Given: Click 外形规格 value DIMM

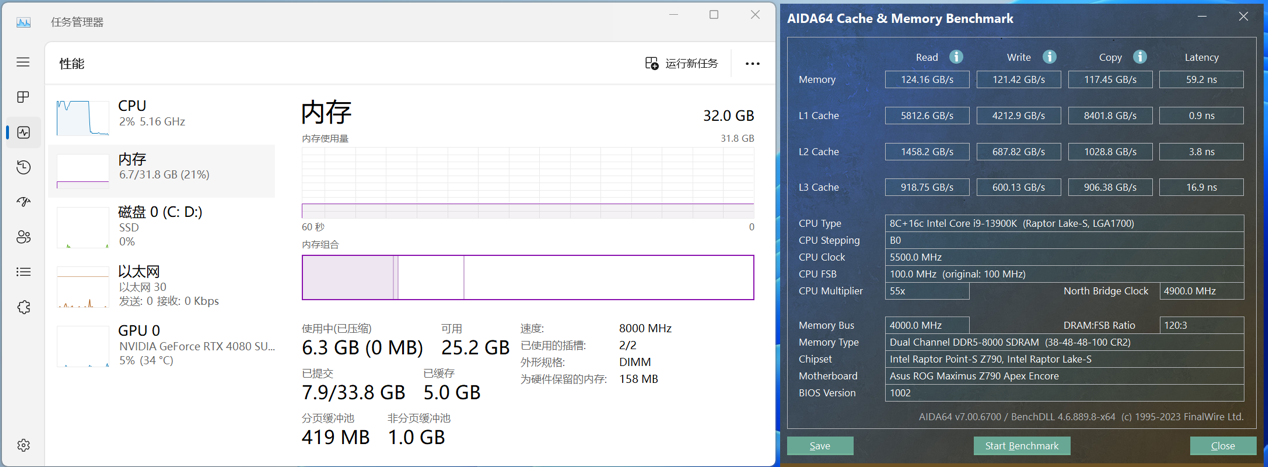Looking at the screenshot, I should [635, 362].
